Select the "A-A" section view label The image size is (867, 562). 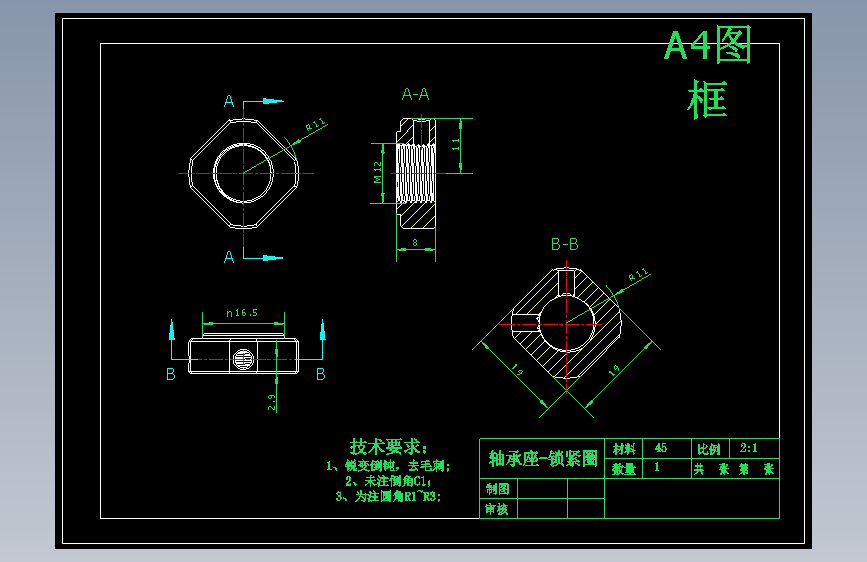pos(415,95)
